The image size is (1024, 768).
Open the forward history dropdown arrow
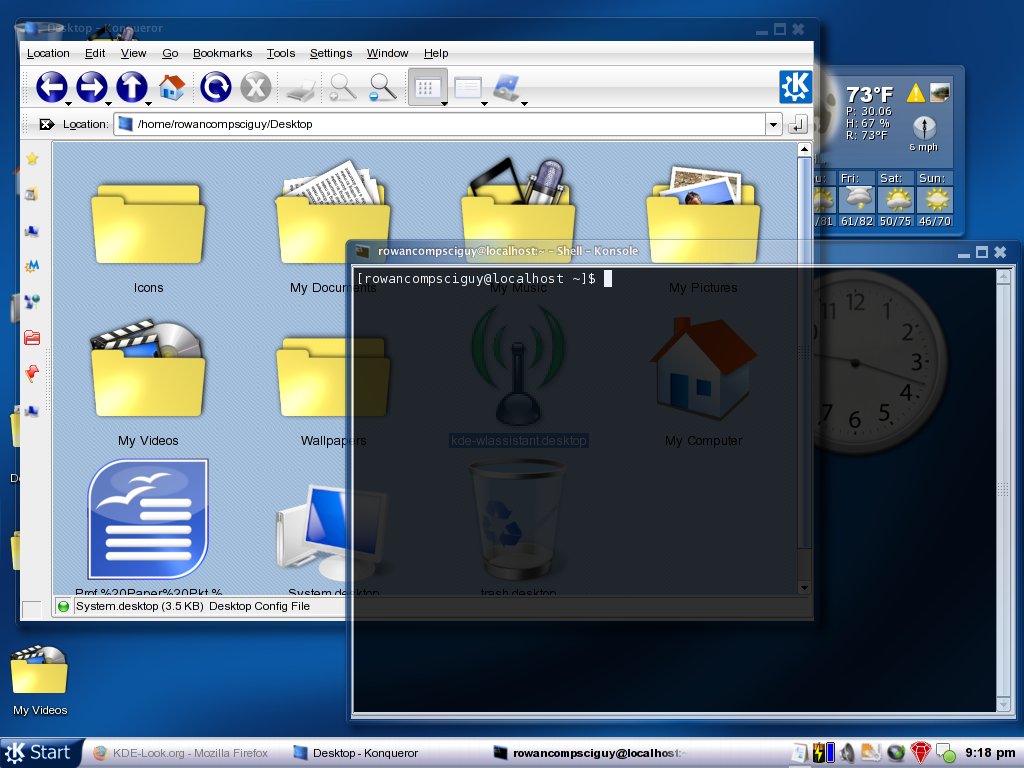pyautogui.click(x=108, y=104)
